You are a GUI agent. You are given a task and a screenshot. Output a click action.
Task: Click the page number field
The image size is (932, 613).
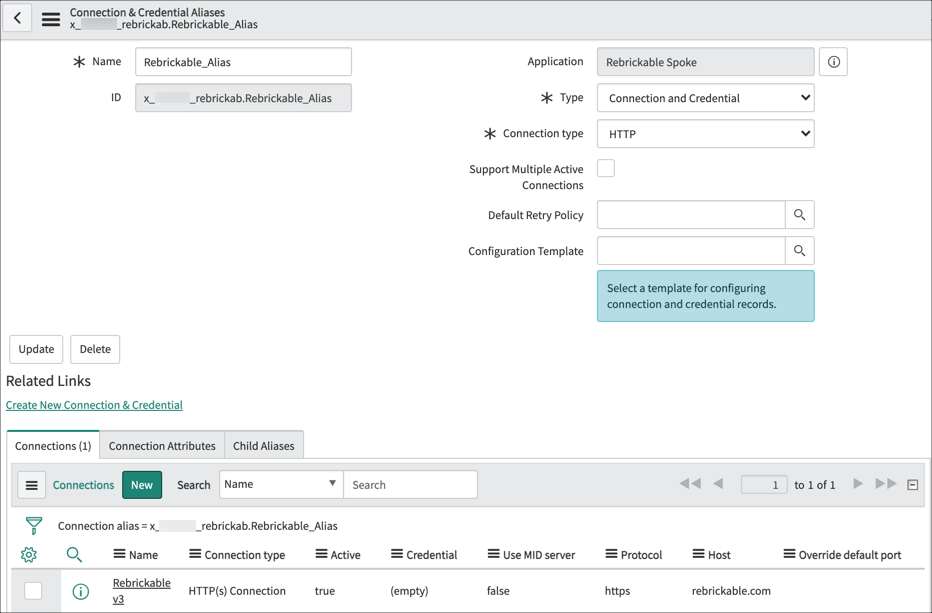coord(764,485)
